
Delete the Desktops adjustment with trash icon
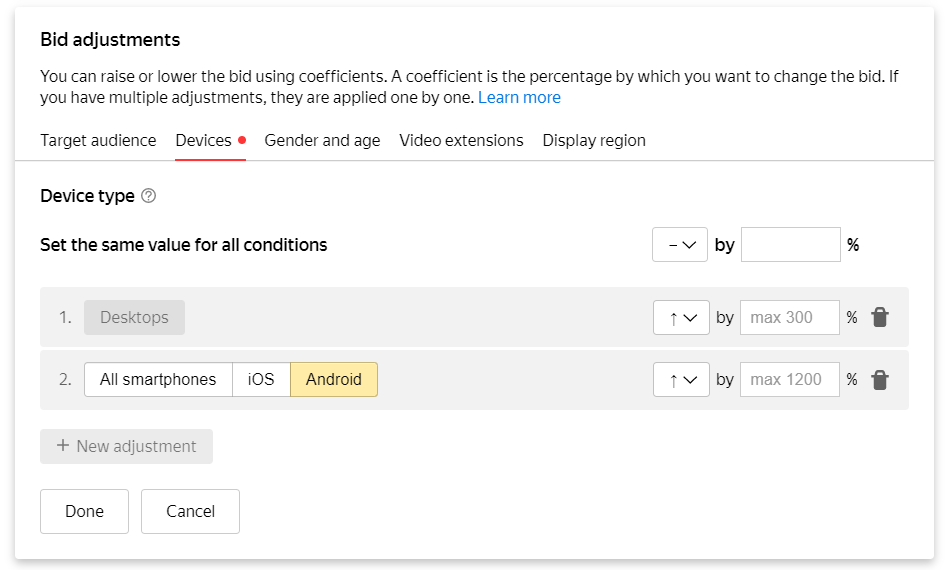click(879, 318)
